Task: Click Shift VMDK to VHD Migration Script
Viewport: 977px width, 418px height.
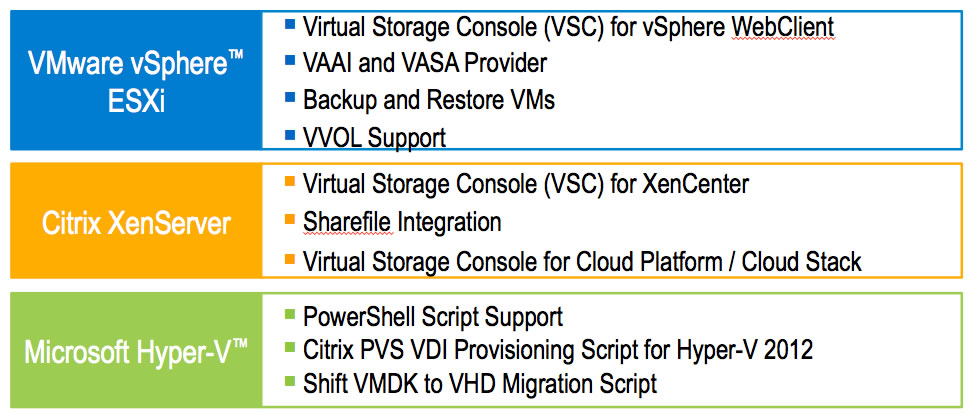Action: (x=480, y=384)
